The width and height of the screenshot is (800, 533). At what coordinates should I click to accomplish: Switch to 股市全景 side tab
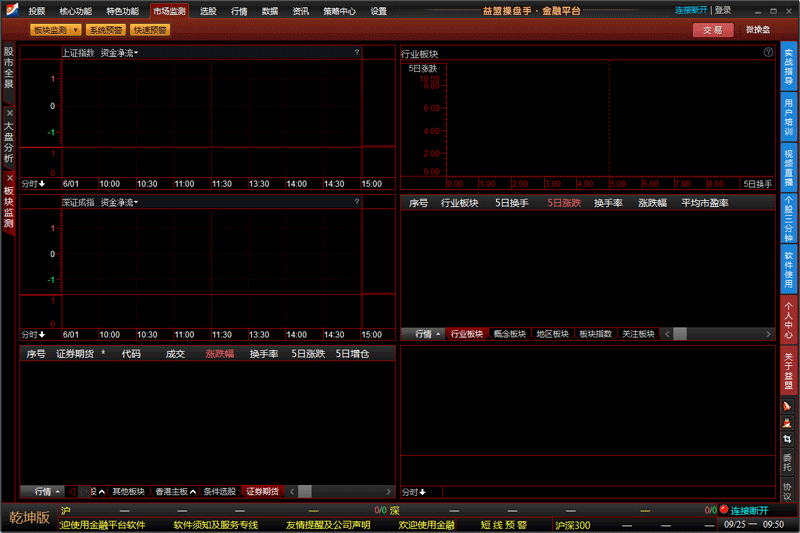(x=9, y=68)
